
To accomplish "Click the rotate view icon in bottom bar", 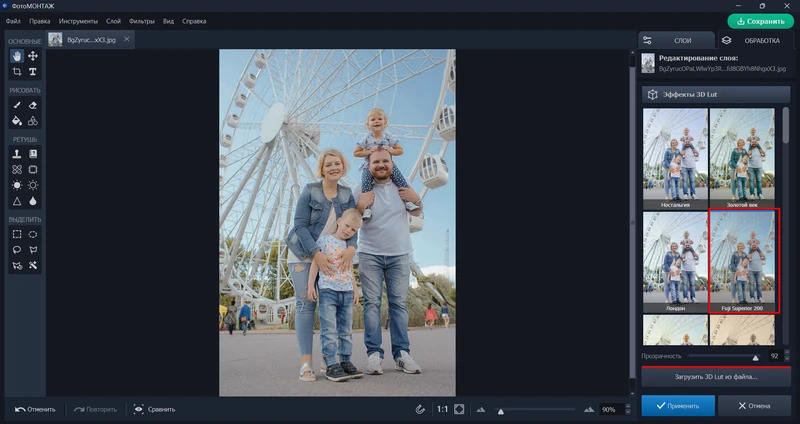I will [420, 409].
